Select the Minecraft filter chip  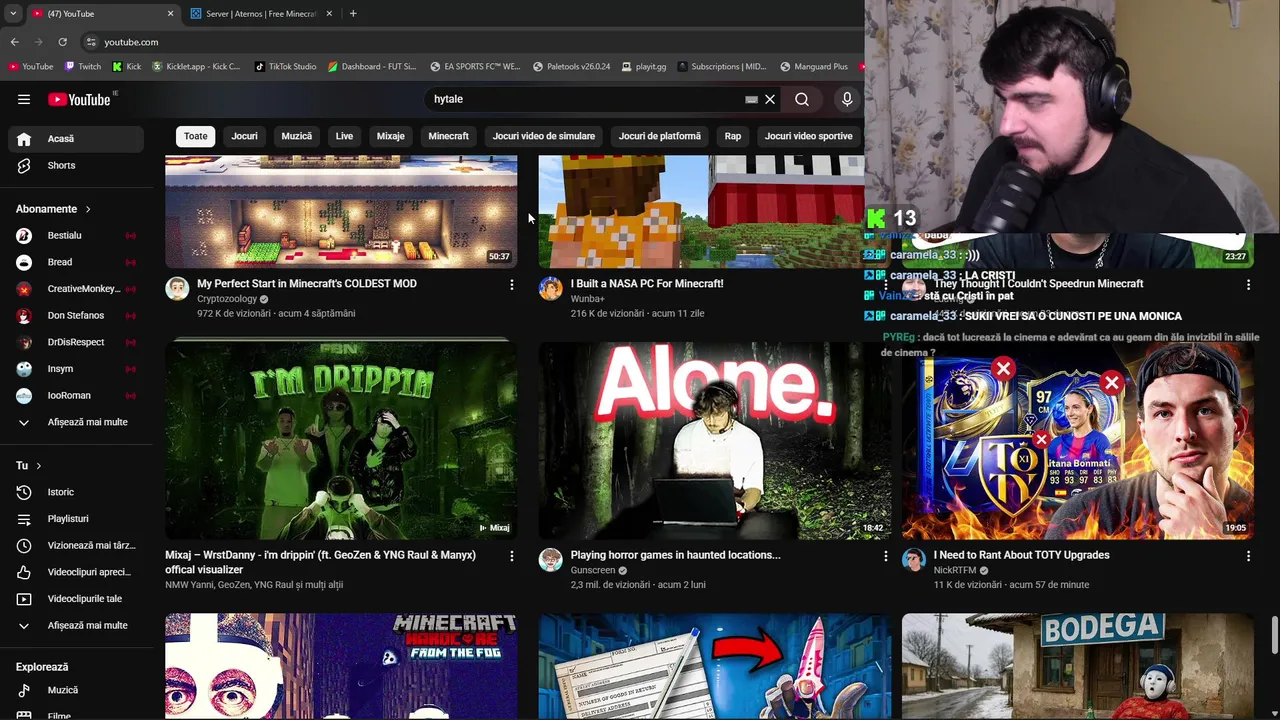(449, 136)
